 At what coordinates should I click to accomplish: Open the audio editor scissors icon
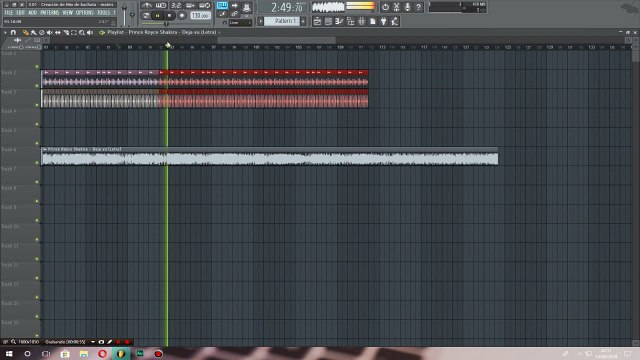396,7
